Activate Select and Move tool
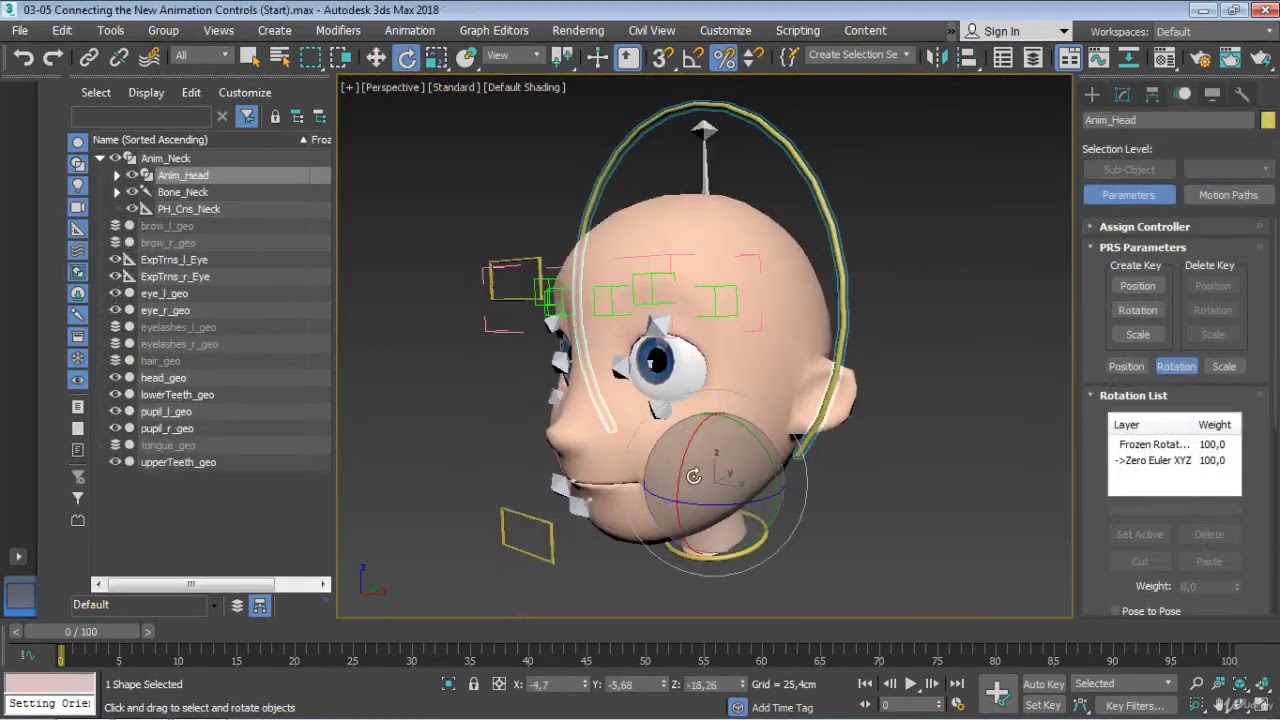 click(x=376, y=58)
